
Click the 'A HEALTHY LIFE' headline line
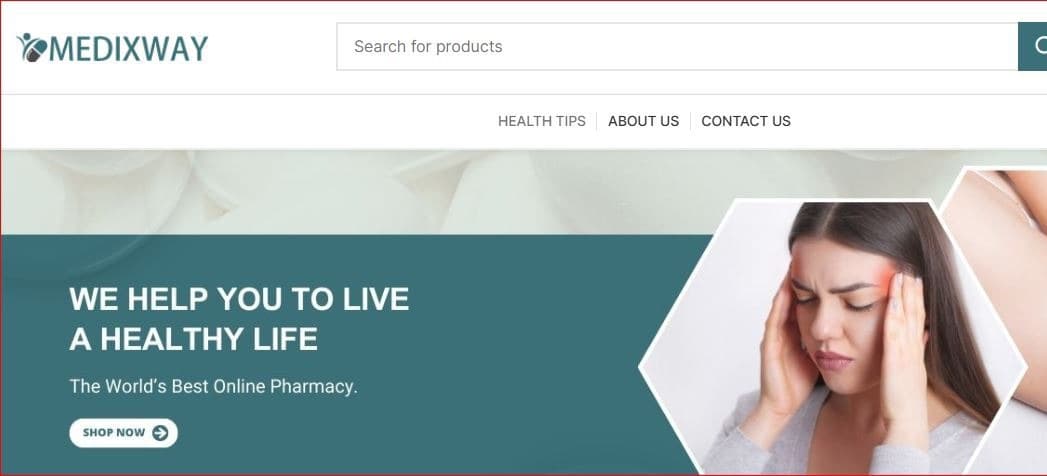tap(194, 339)
